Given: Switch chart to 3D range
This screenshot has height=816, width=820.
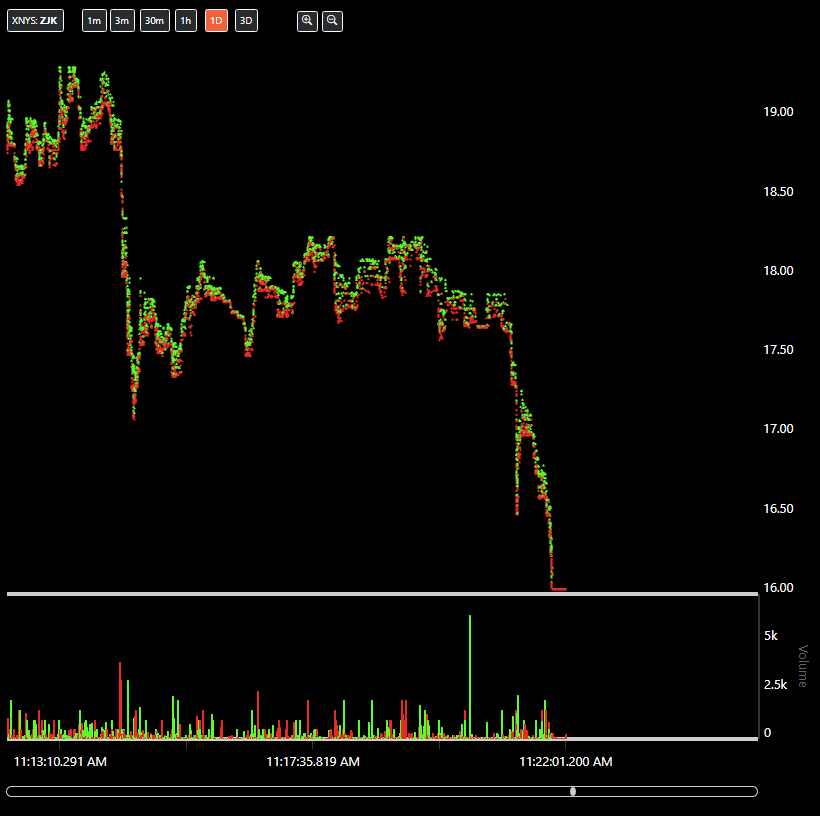Looking at the screenshot, I should click(246, 21).
